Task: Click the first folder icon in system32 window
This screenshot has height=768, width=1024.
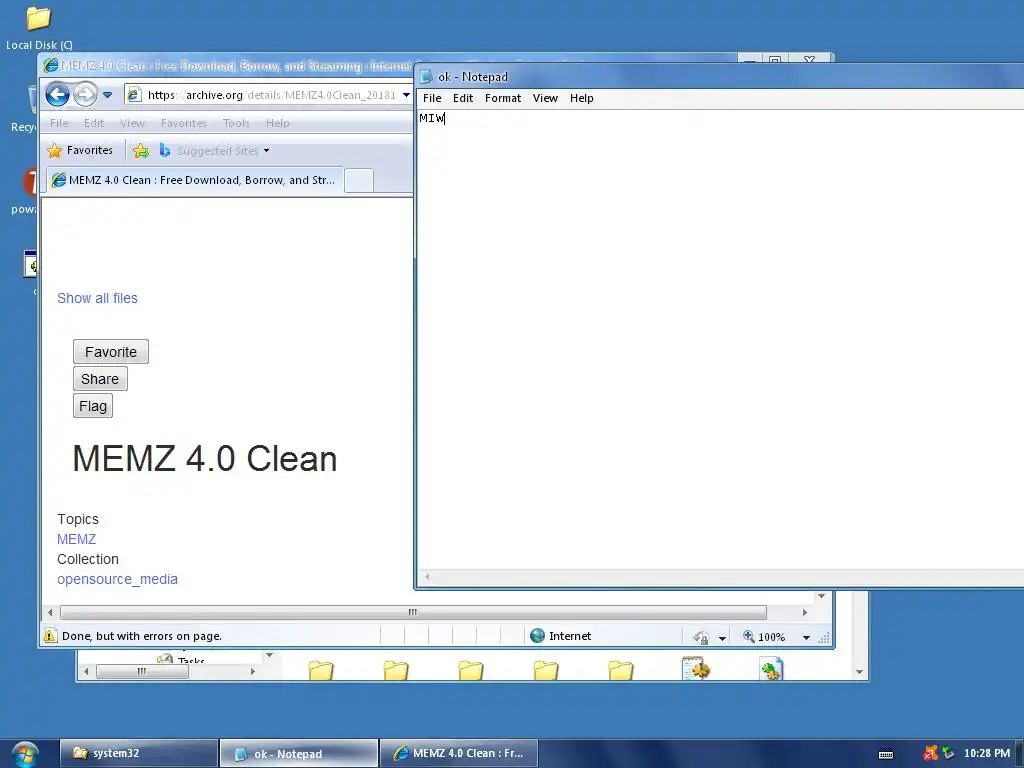Action: [x=321, y=670]
